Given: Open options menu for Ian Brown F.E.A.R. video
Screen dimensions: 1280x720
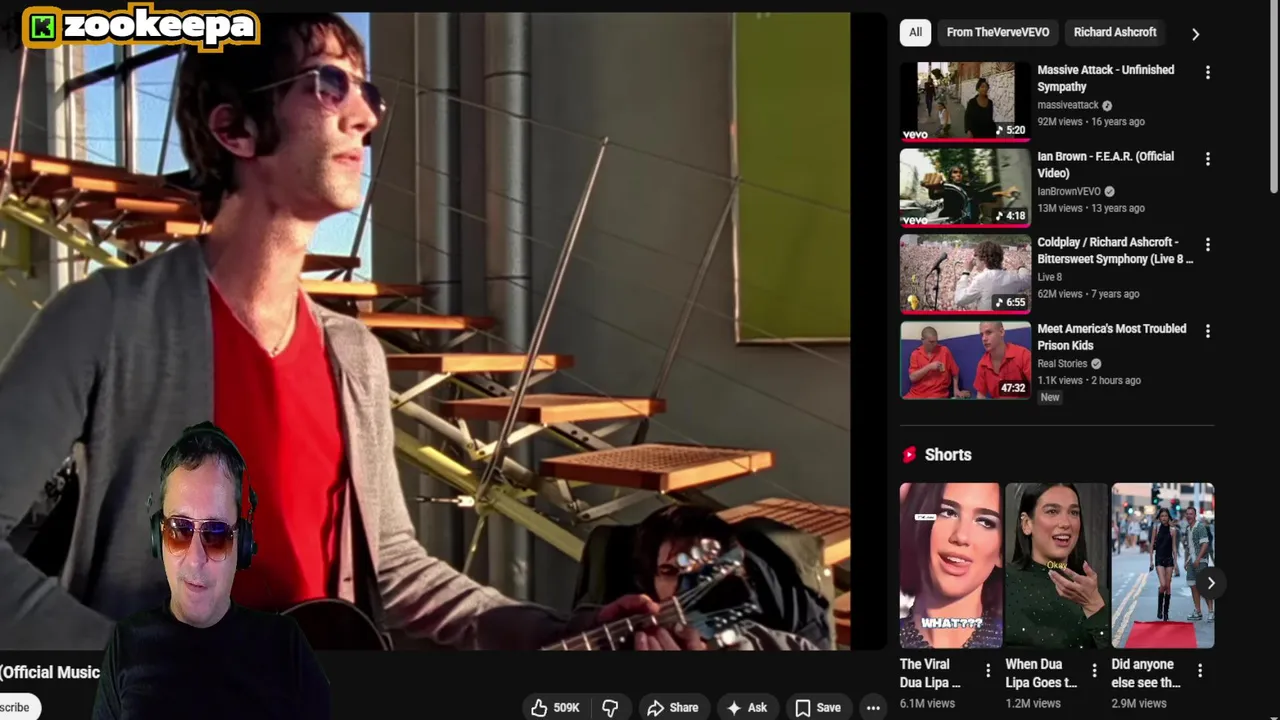Looking at the screenshot, I should pyautogui.click(x=1208, y=159).
